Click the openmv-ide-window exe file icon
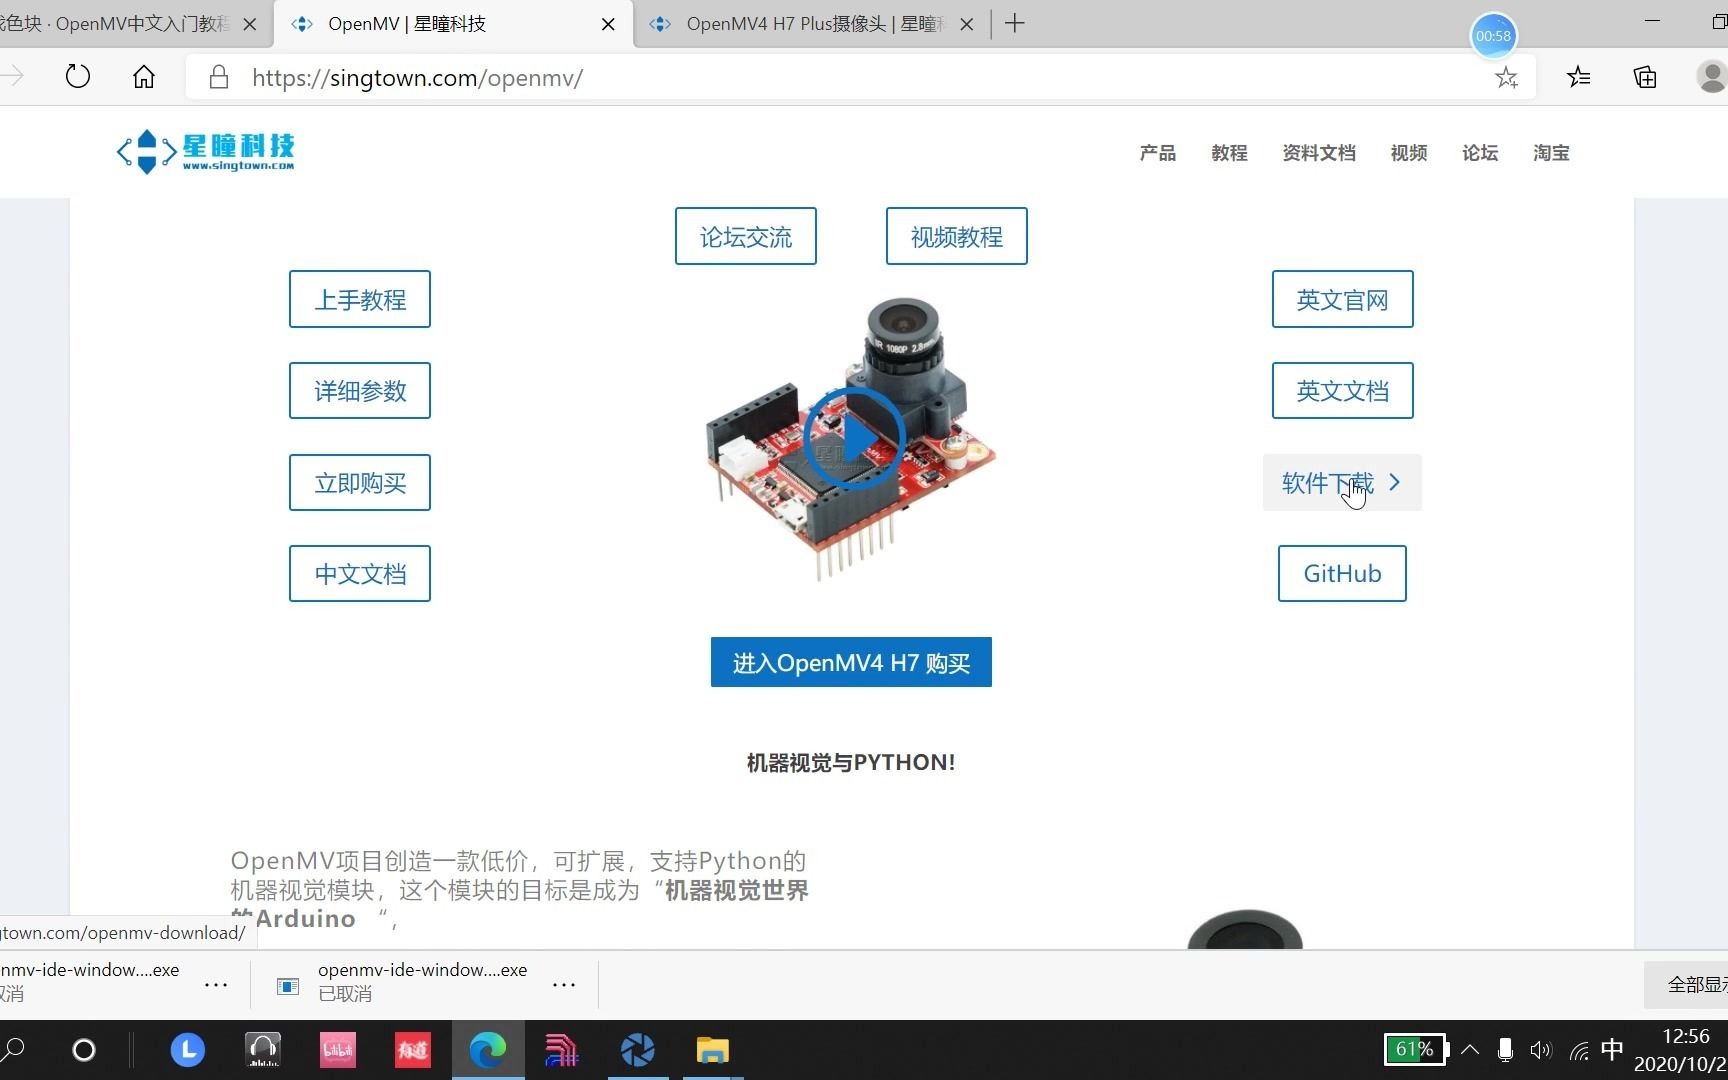The height and width of the screenshot is (1080, 1728). (288, 986)
